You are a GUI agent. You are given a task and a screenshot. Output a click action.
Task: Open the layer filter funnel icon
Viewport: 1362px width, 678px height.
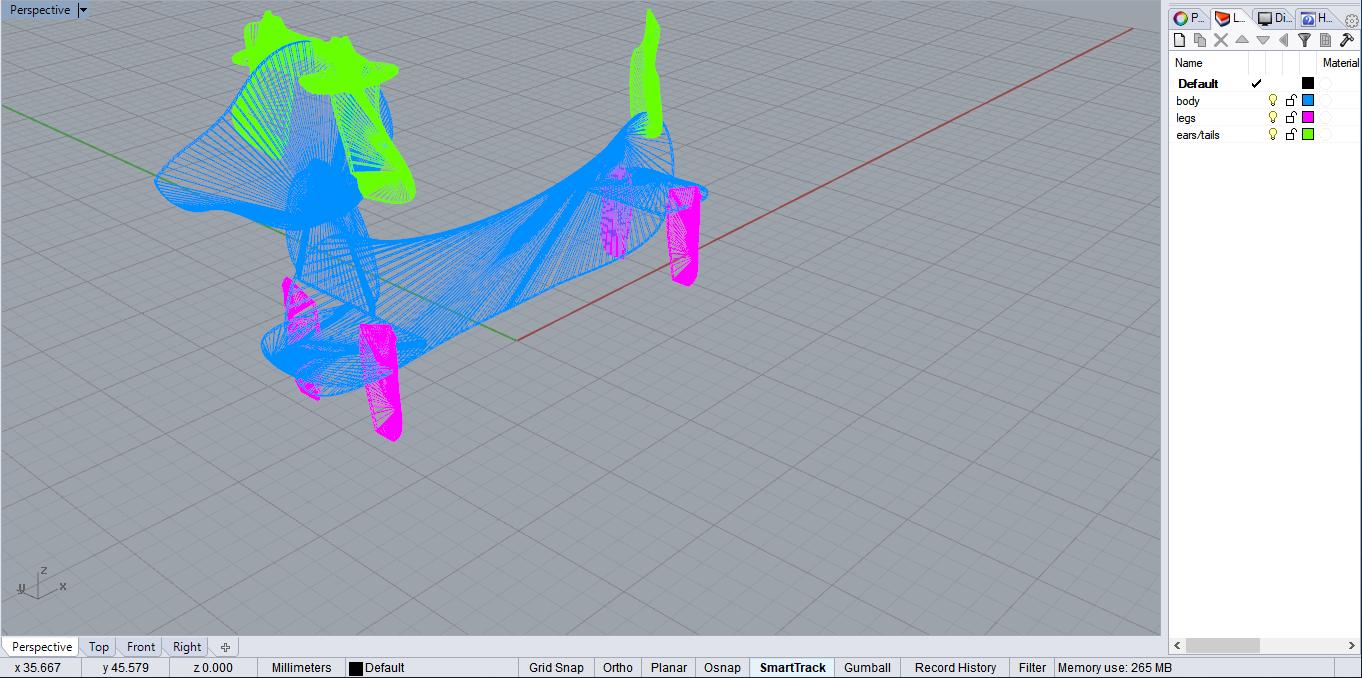click(x=1304, y=40)
